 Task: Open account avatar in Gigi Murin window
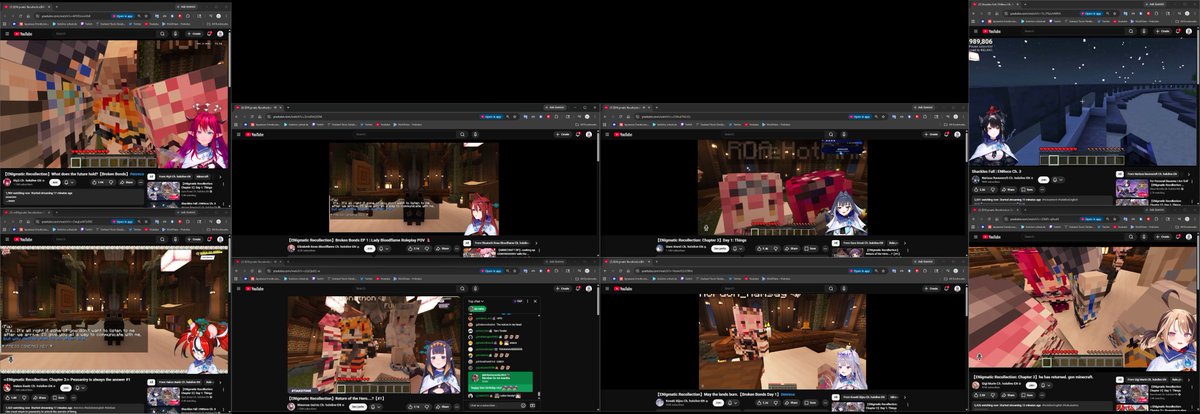pos(1188,237)
